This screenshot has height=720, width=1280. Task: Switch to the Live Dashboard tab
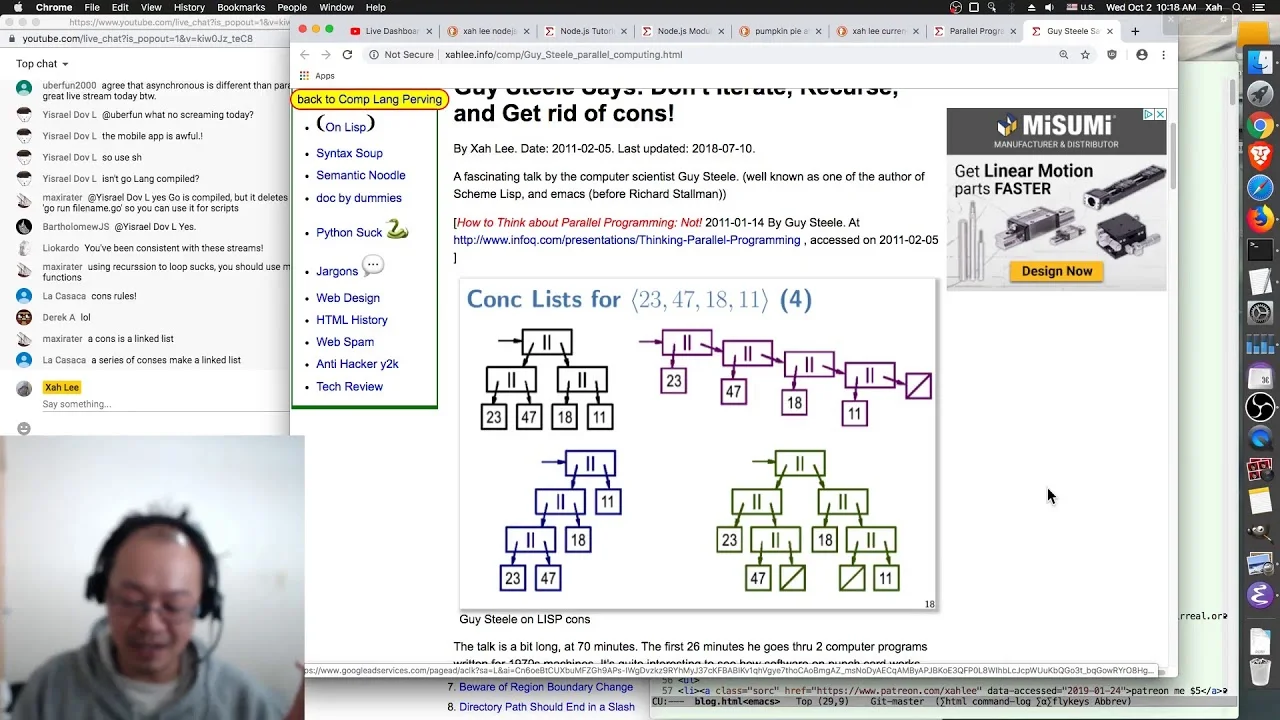(x=384, y=31)
